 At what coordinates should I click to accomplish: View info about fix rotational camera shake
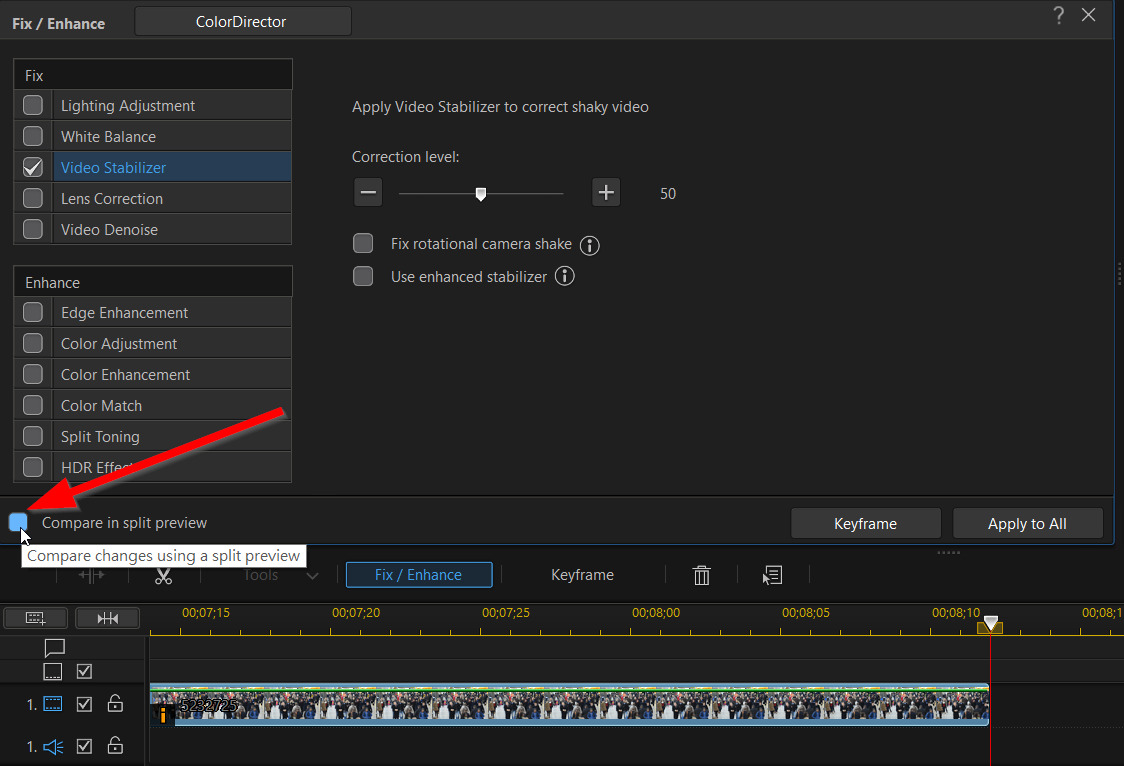pyautogui.click(x=589, y=244)
